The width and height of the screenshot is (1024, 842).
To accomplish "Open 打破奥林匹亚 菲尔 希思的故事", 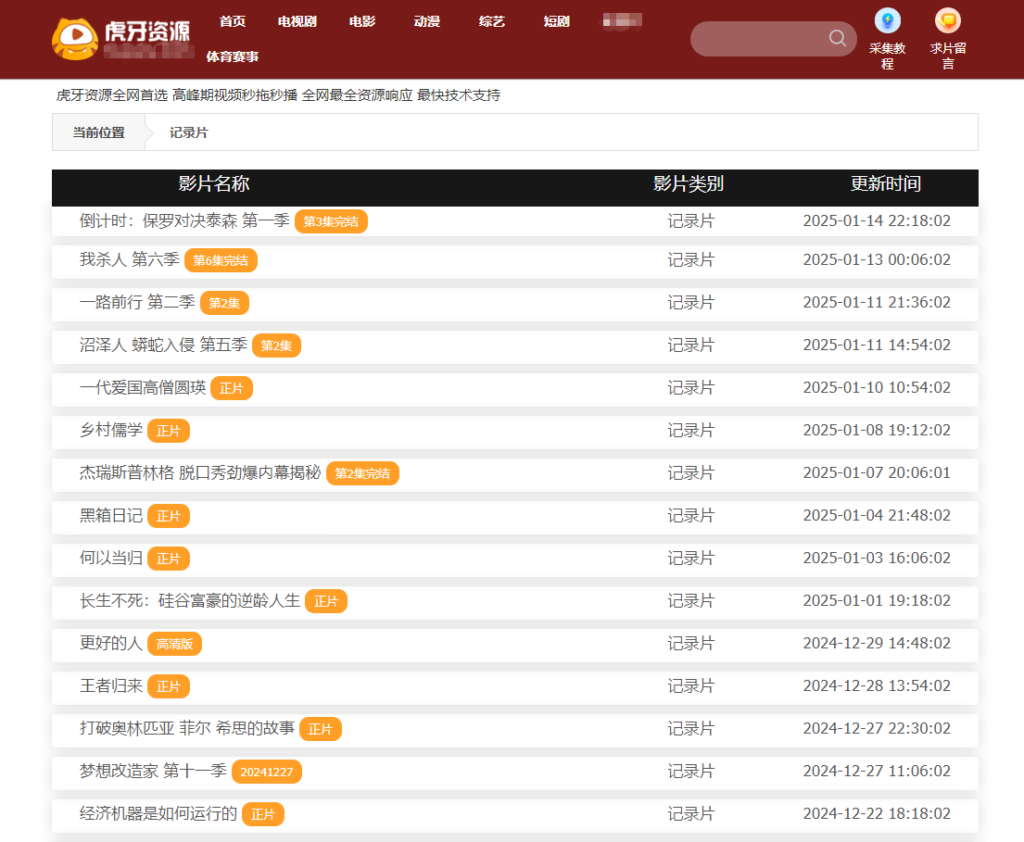I will (x=187, y=729).
